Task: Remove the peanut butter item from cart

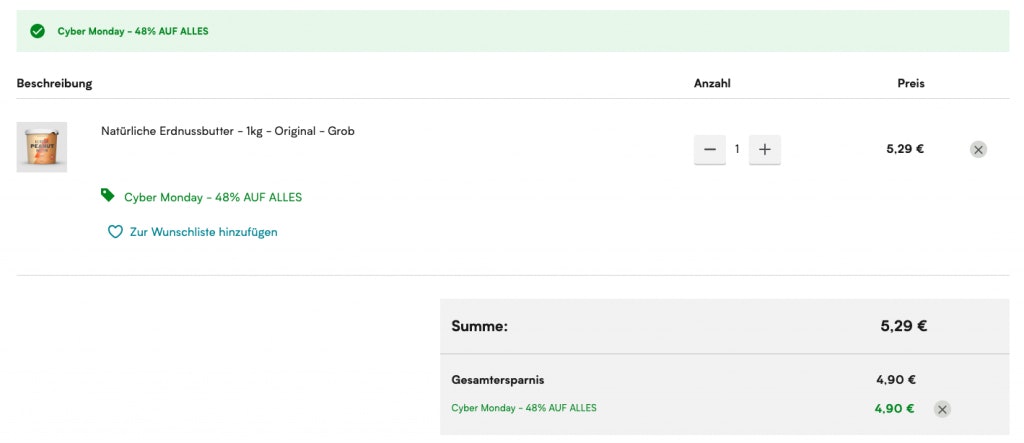Action: [978, 150]
